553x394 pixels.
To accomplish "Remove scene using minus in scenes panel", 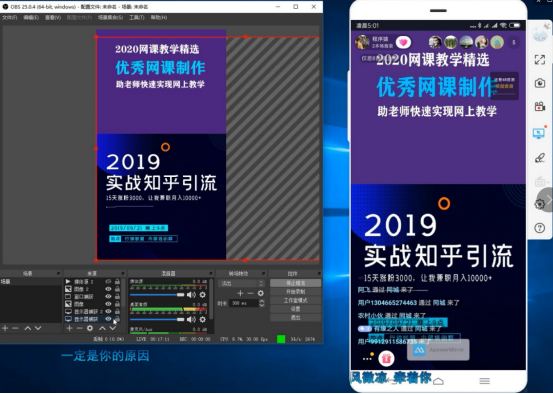I will pyautogui.click(x=15, y=328).
